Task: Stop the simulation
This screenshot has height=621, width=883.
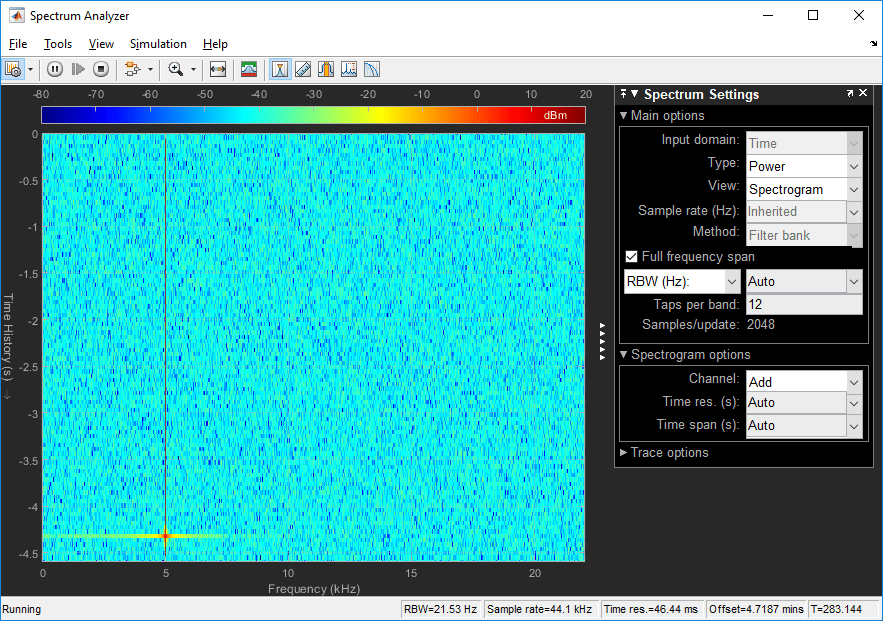Action: pos(101,69)
